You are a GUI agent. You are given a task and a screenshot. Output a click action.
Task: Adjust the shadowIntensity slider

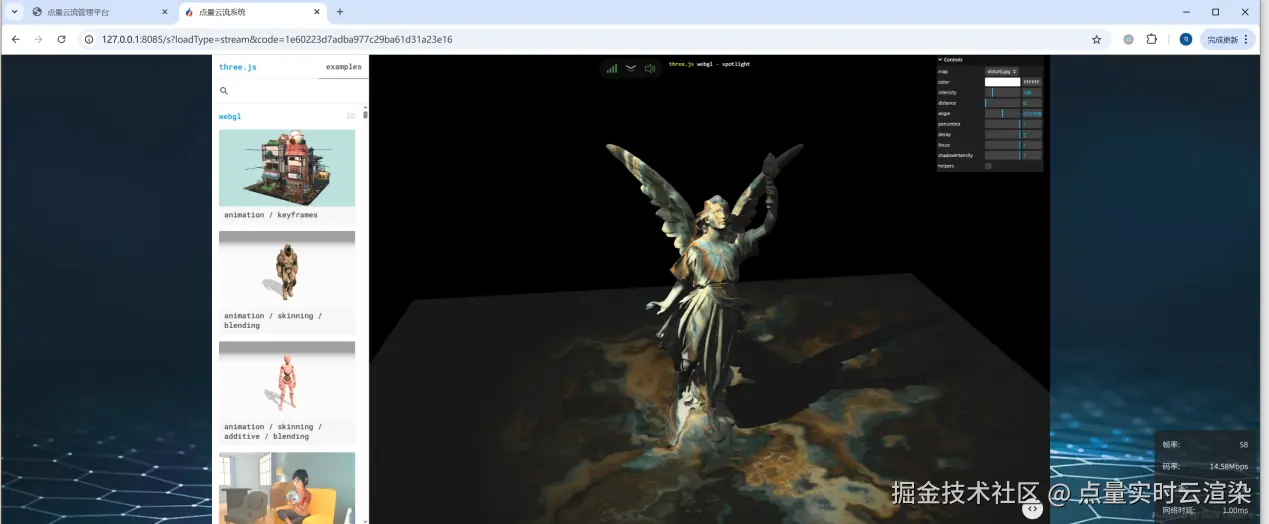[x=1002, y=155]
